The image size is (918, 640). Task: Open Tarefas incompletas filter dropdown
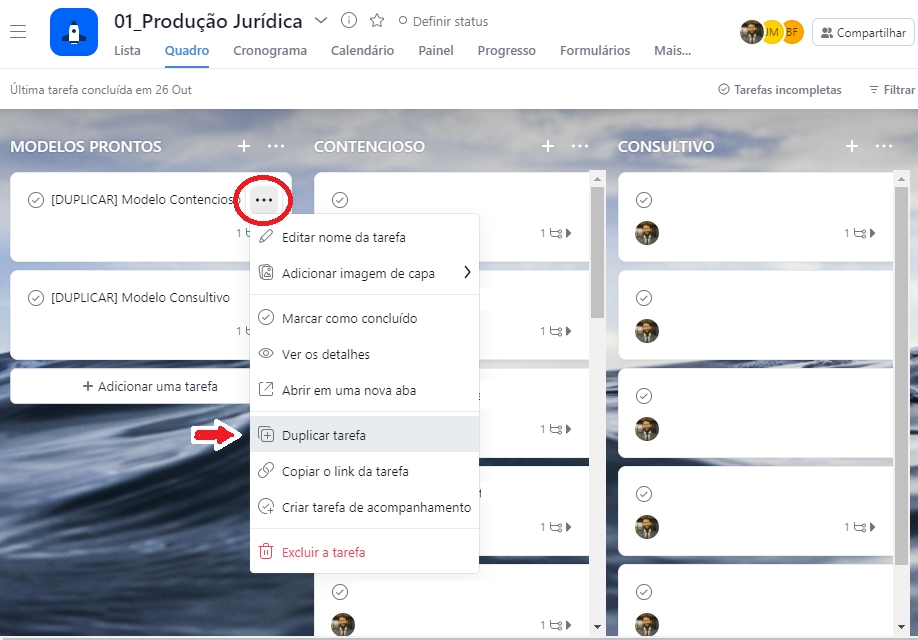point(780,90)
